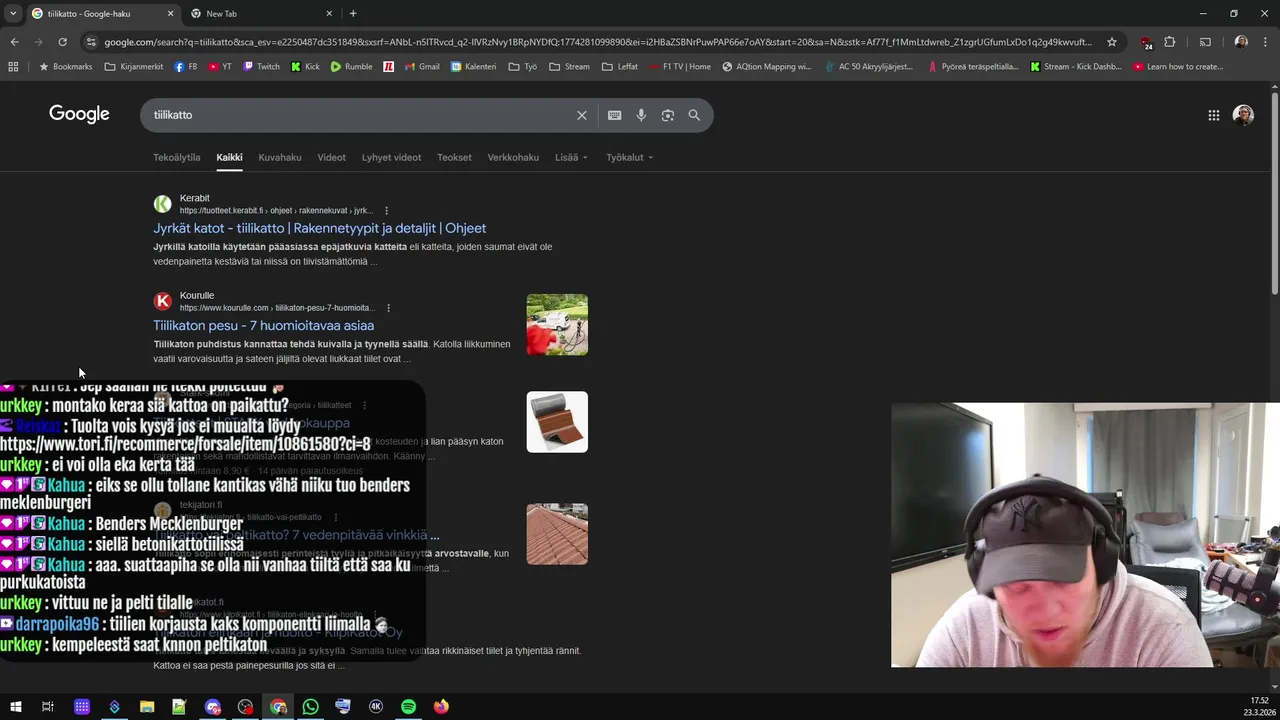
Task: Open the tab search chevron
Action: (x=12, y=13)
